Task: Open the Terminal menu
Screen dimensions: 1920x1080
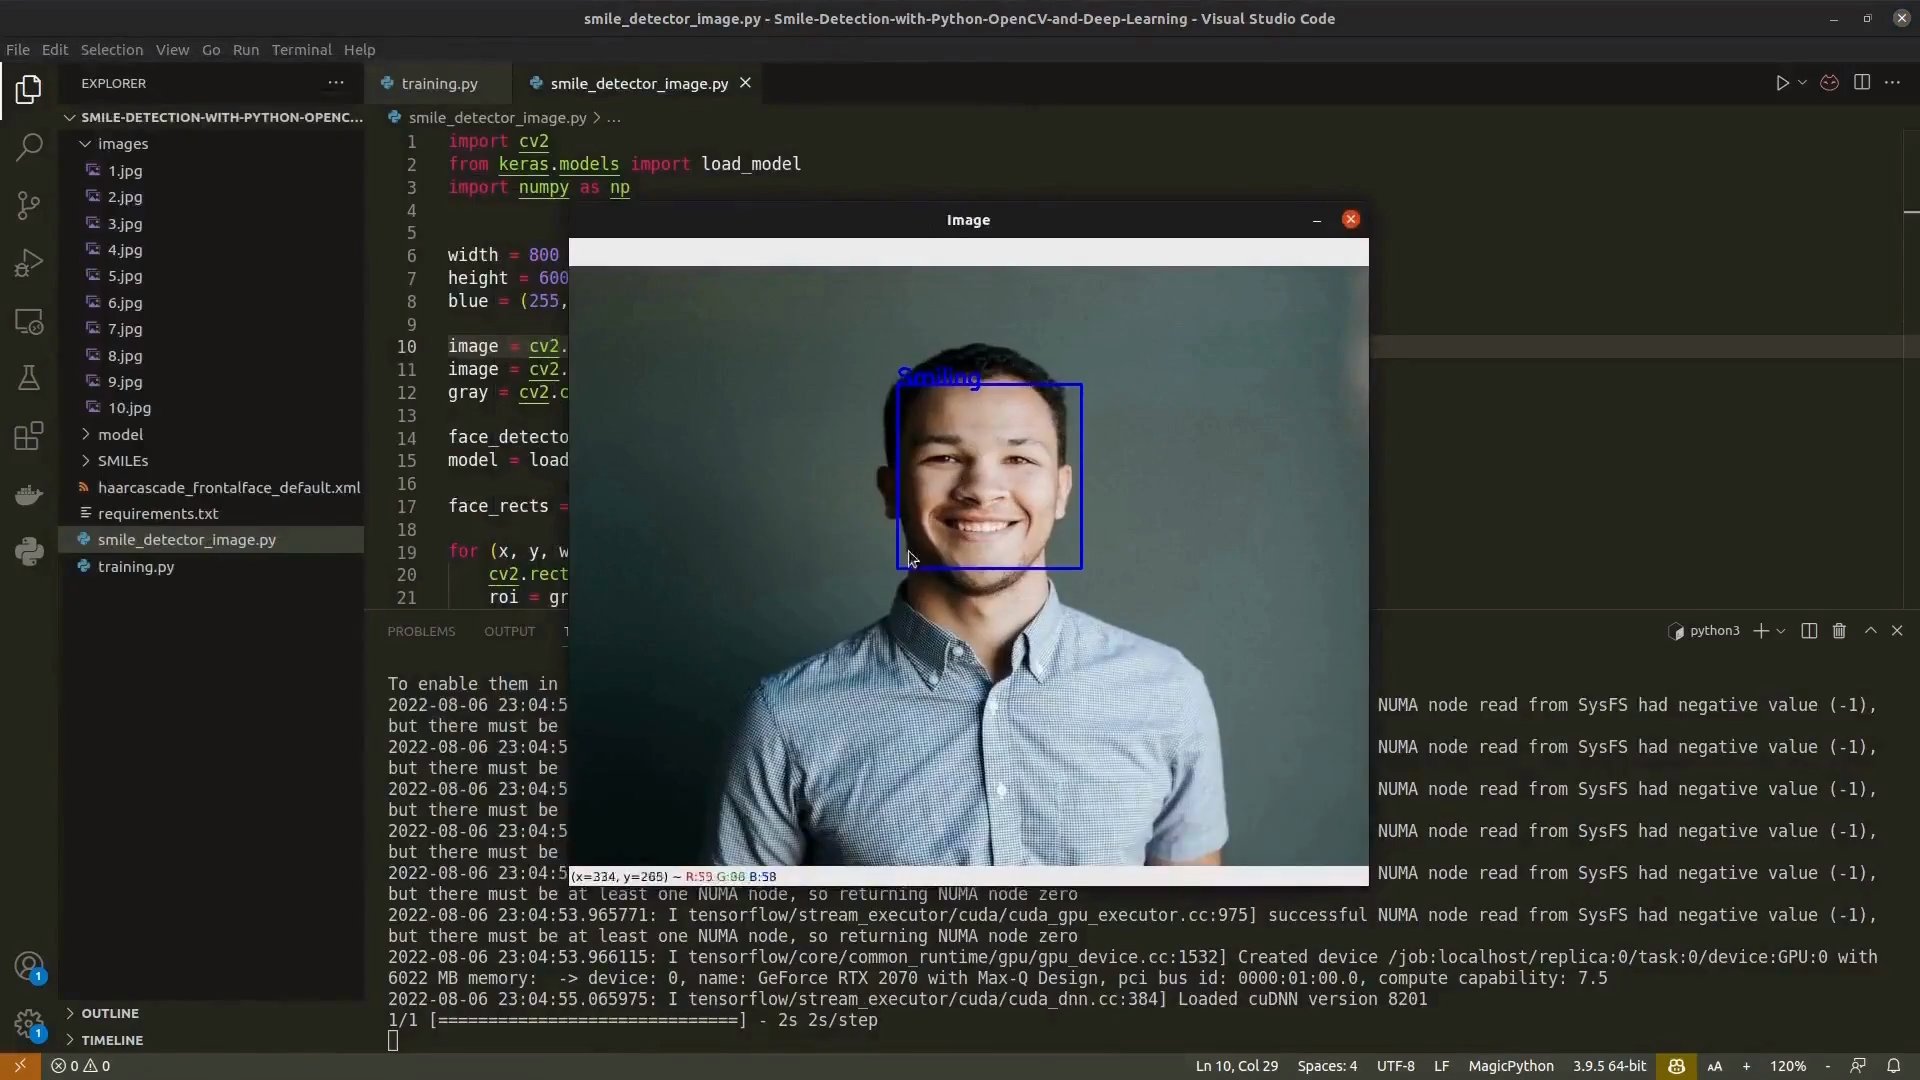Action: tap(302, 49)
